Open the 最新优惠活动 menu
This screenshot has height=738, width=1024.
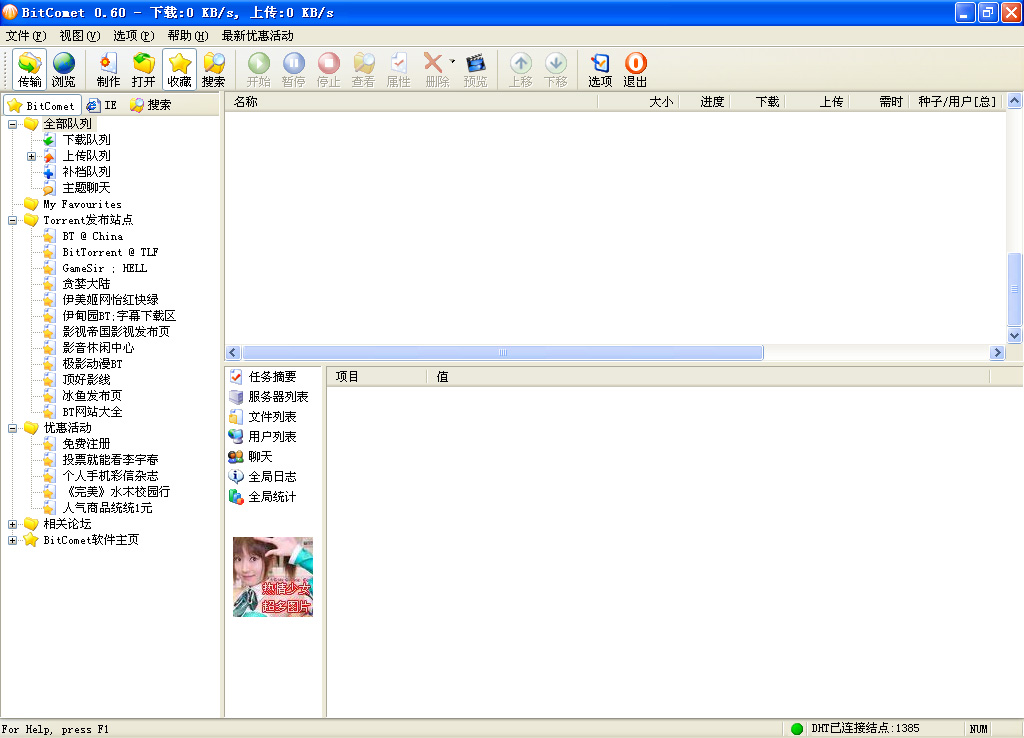coord(257,36)
